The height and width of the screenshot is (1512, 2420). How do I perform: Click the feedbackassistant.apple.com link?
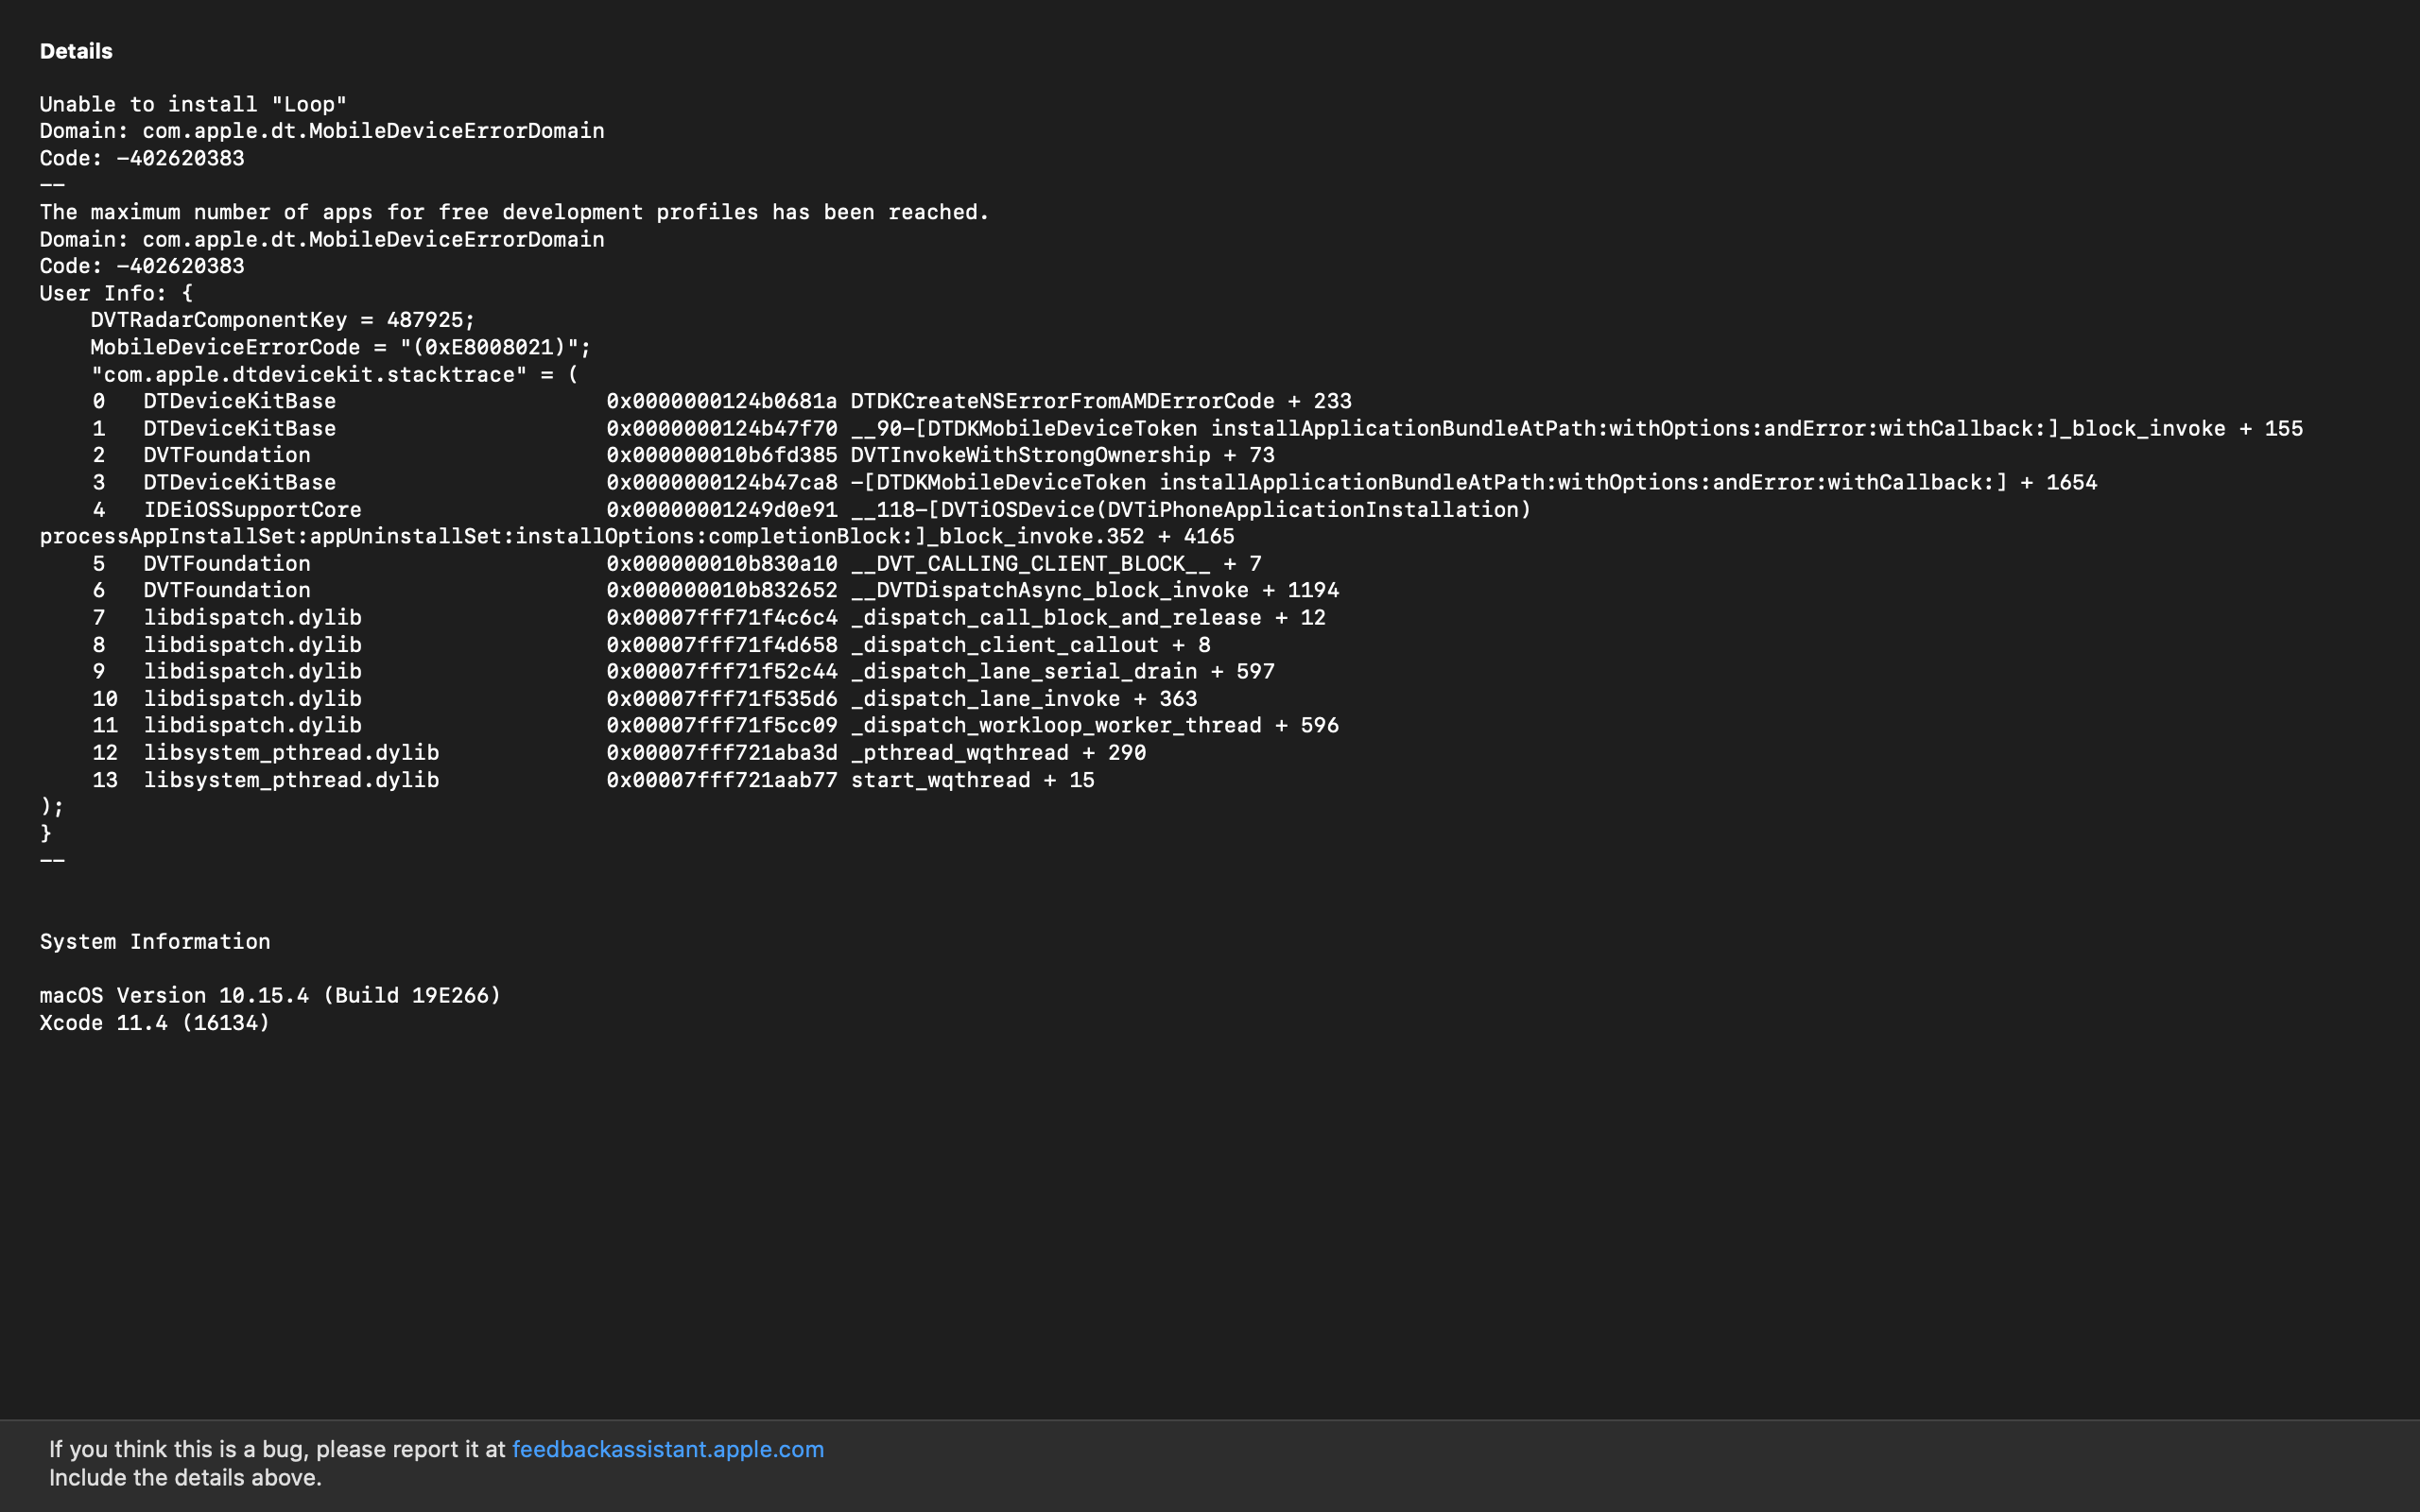(666, 1449)
